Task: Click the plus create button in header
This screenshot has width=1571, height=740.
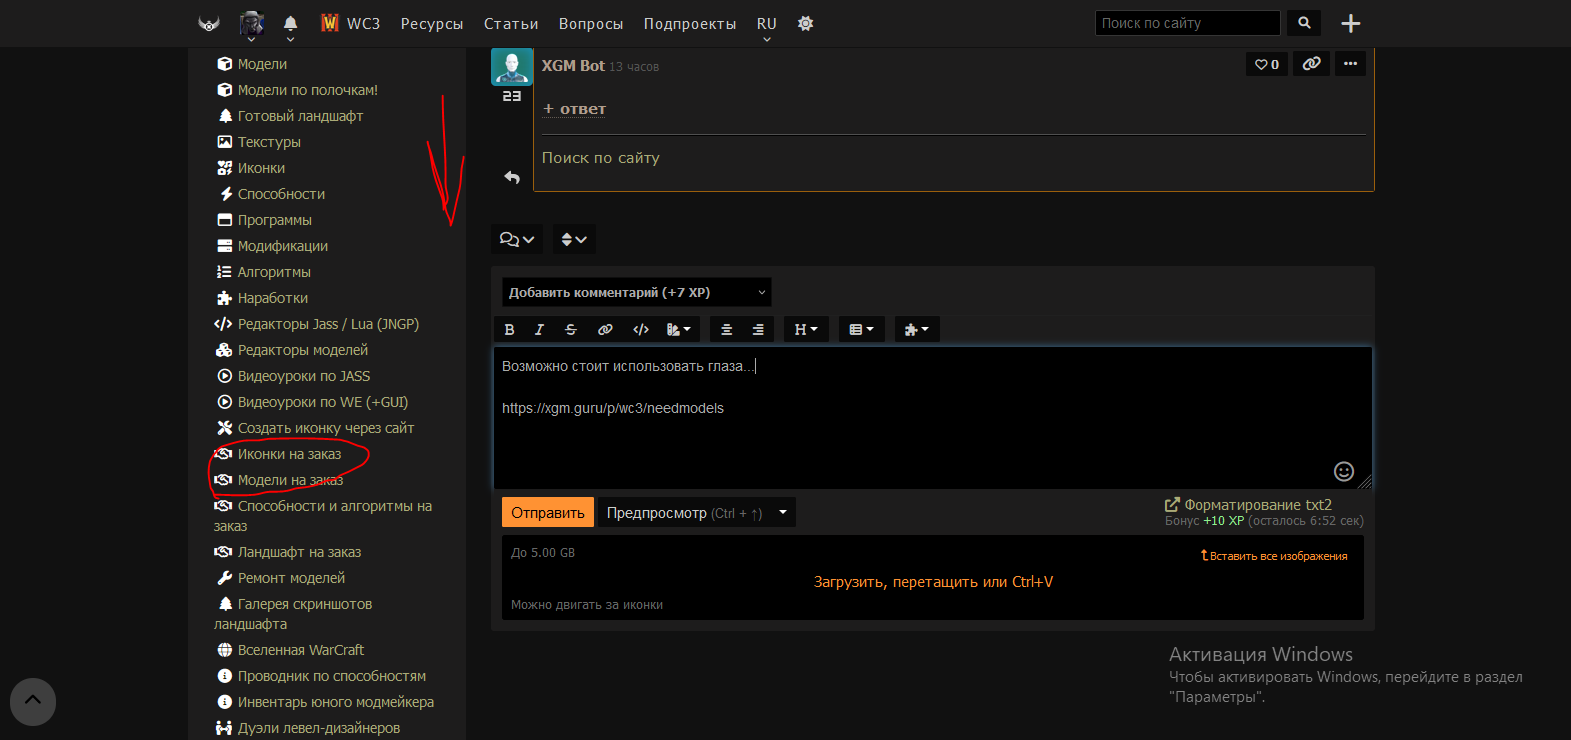Action: coord(1351,23)
